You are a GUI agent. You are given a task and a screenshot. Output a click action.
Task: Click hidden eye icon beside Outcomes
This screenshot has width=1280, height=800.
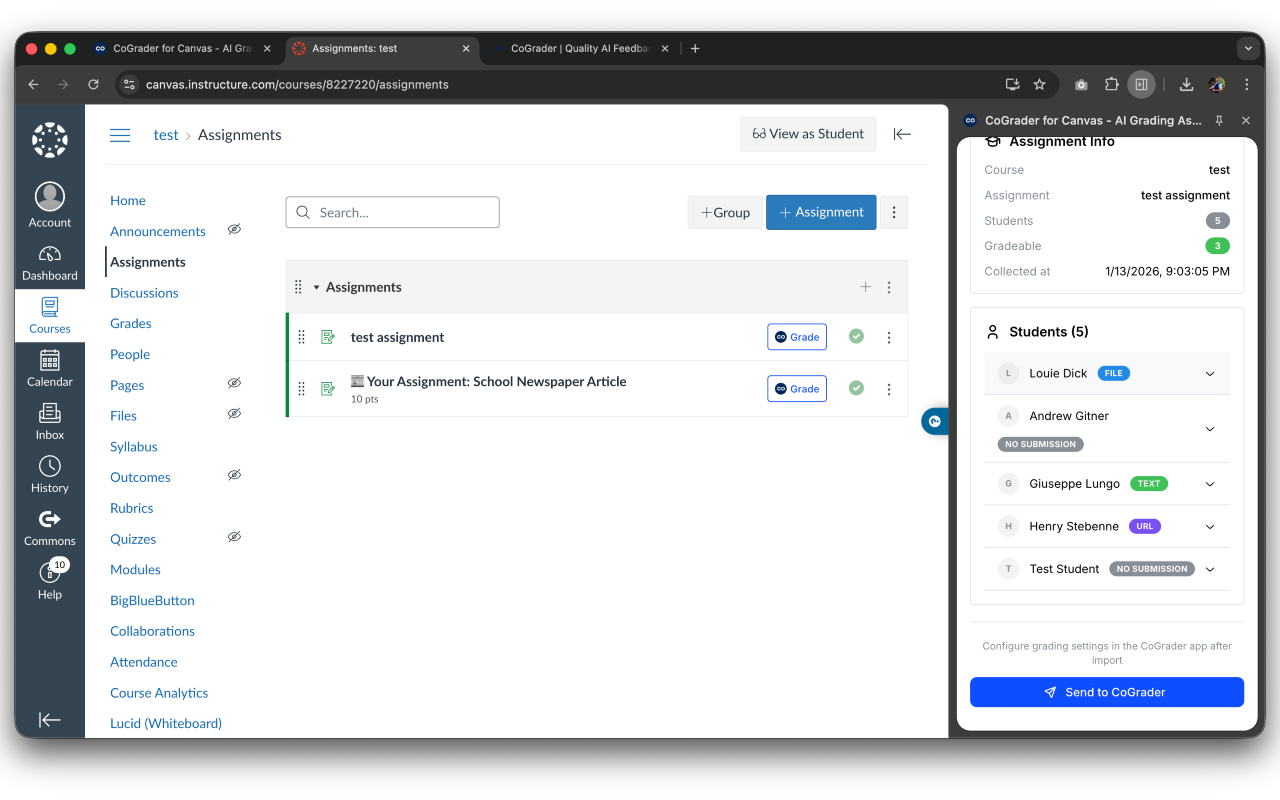(234, 475)
